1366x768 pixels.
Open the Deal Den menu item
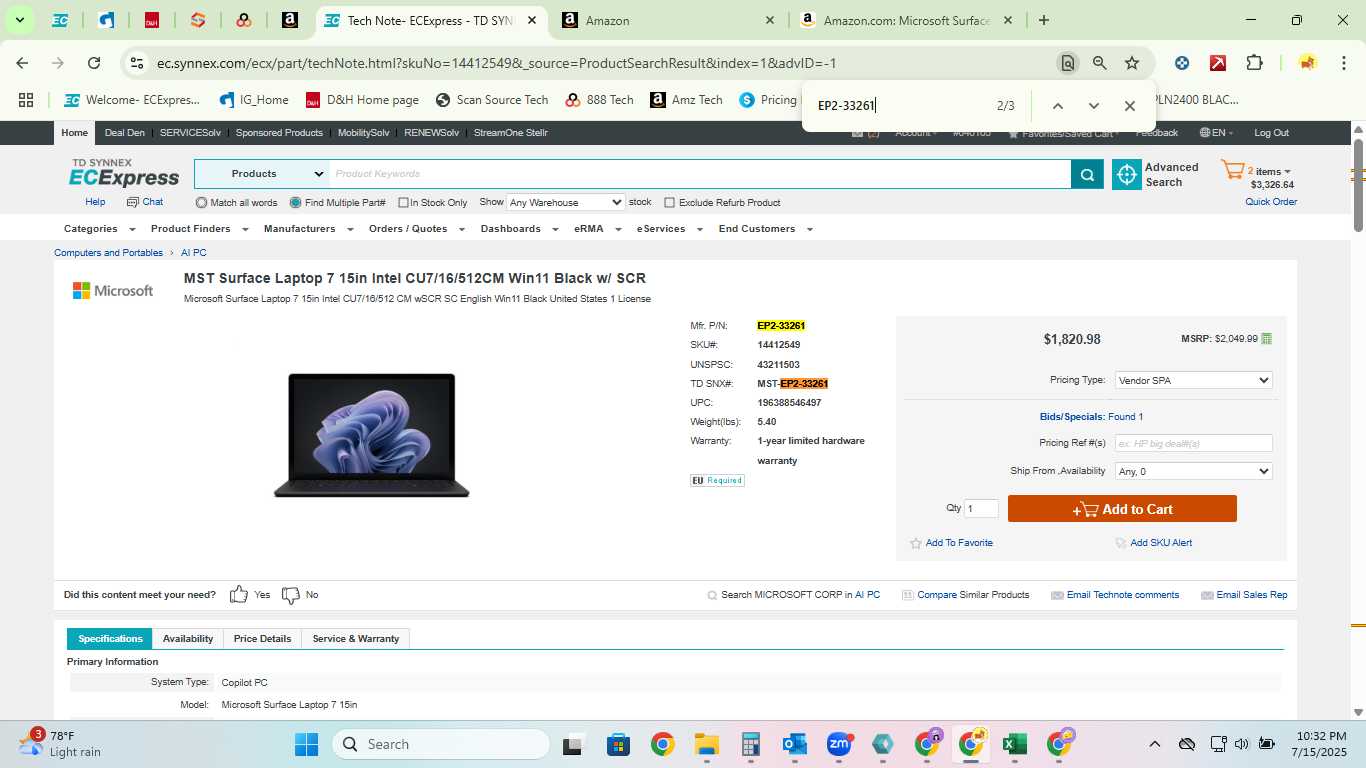point(124,133)
